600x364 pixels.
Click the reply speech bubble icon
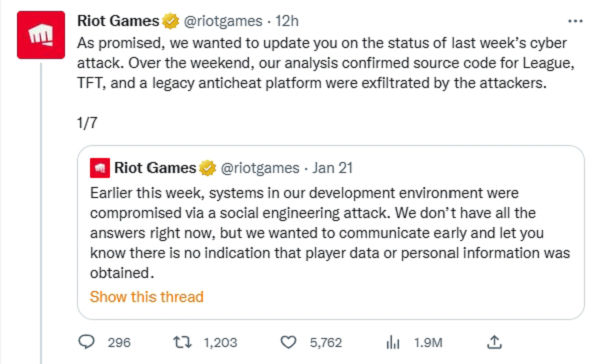(x=86, y=341)
